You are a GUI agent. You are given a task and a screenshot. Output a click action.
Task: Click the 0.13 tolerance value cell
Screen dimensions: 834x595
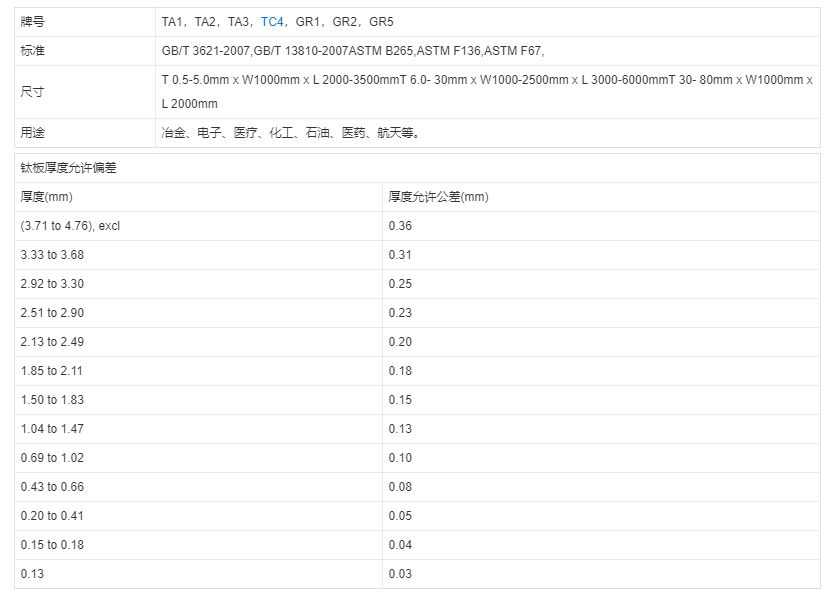(x=400, y=429)
